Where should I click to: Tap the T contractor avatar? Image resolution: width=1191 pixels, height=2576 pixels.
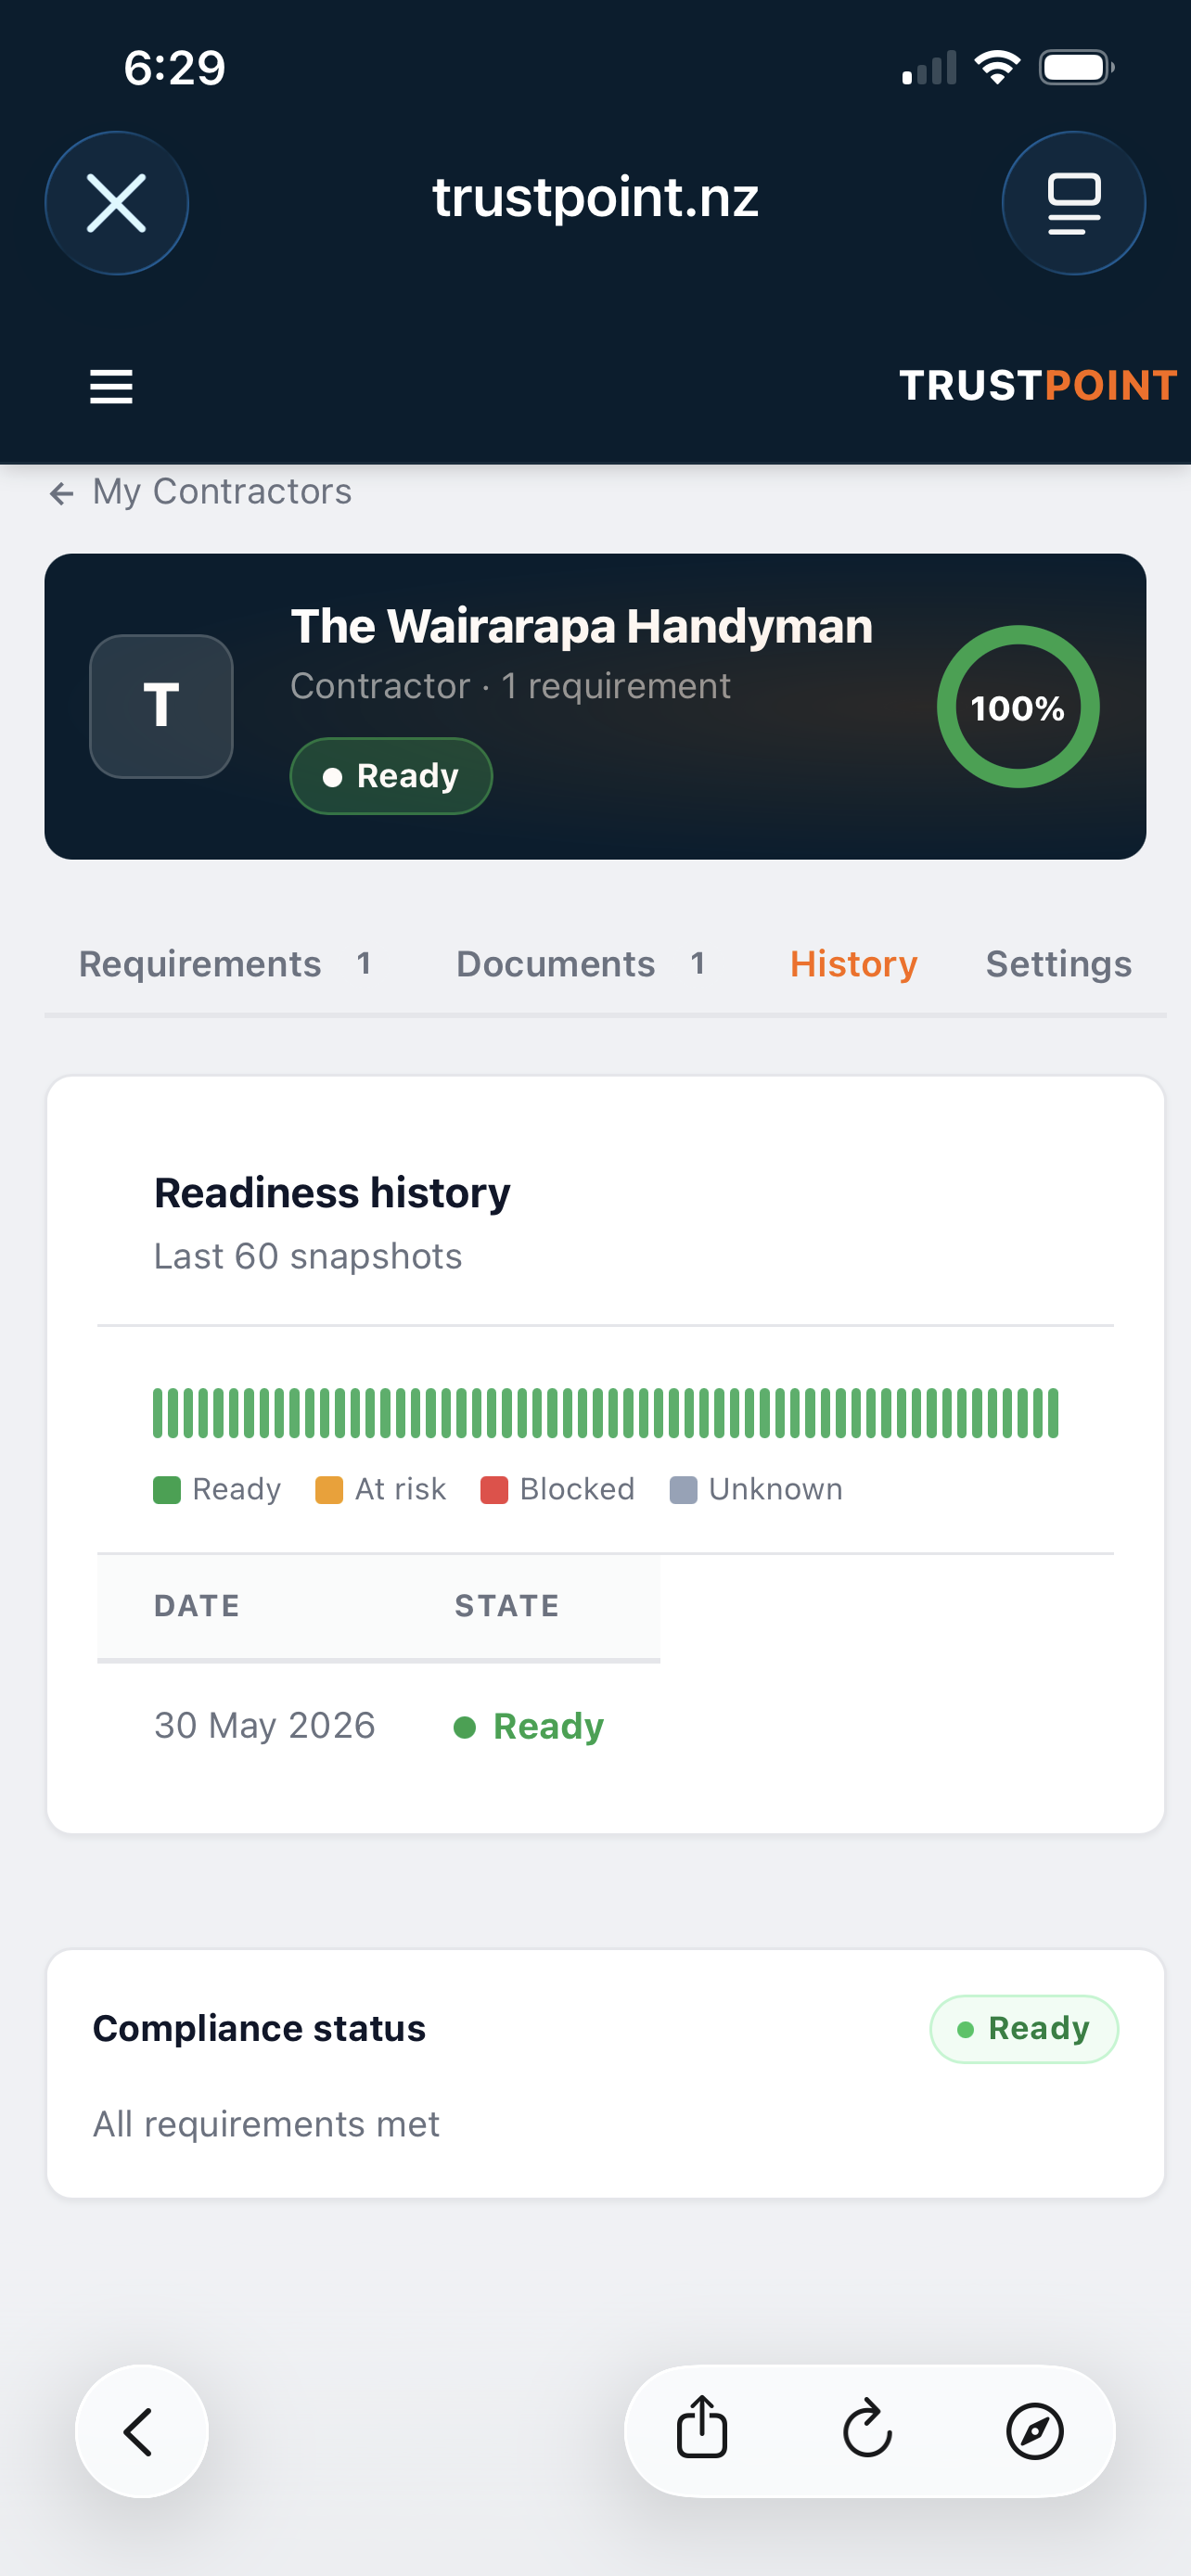tap(161, 706)
